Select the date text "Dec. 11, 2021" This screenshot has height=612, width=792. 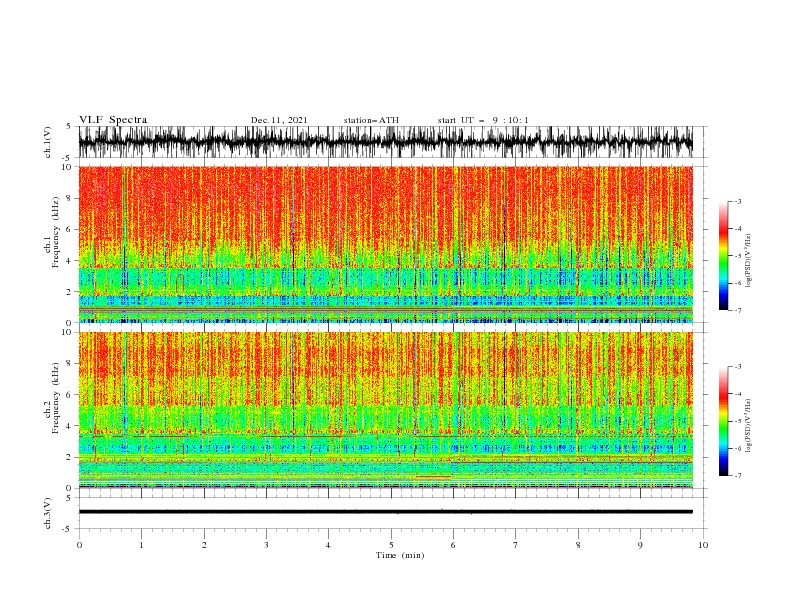click(279, 120)
